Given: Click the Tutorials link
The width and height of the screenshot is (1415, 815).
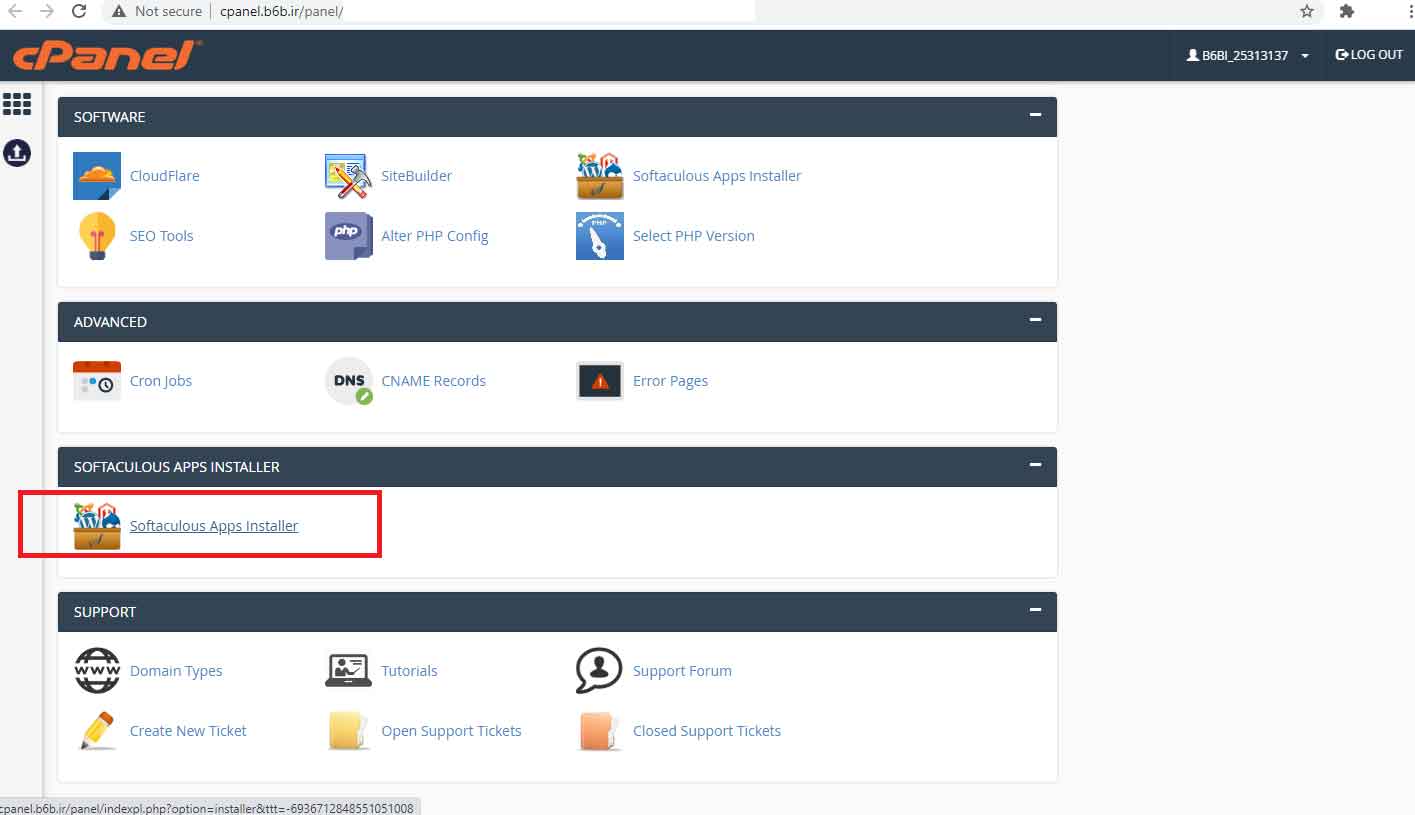Looking at the screenshot, I should [410, 671].
